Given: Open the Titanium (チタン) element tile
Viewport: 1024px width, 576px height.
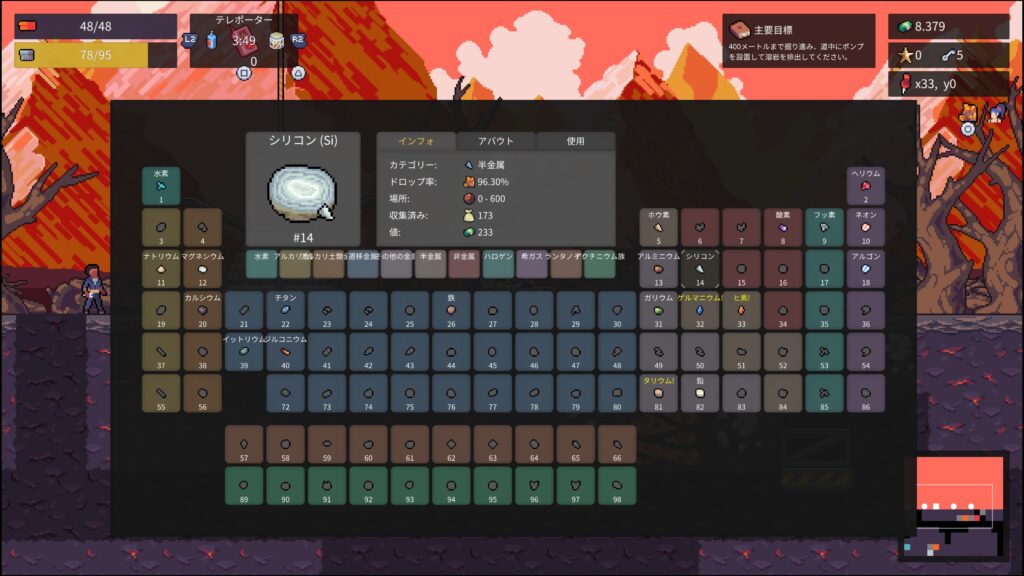Looking at the screenshot, I should 285,311.
